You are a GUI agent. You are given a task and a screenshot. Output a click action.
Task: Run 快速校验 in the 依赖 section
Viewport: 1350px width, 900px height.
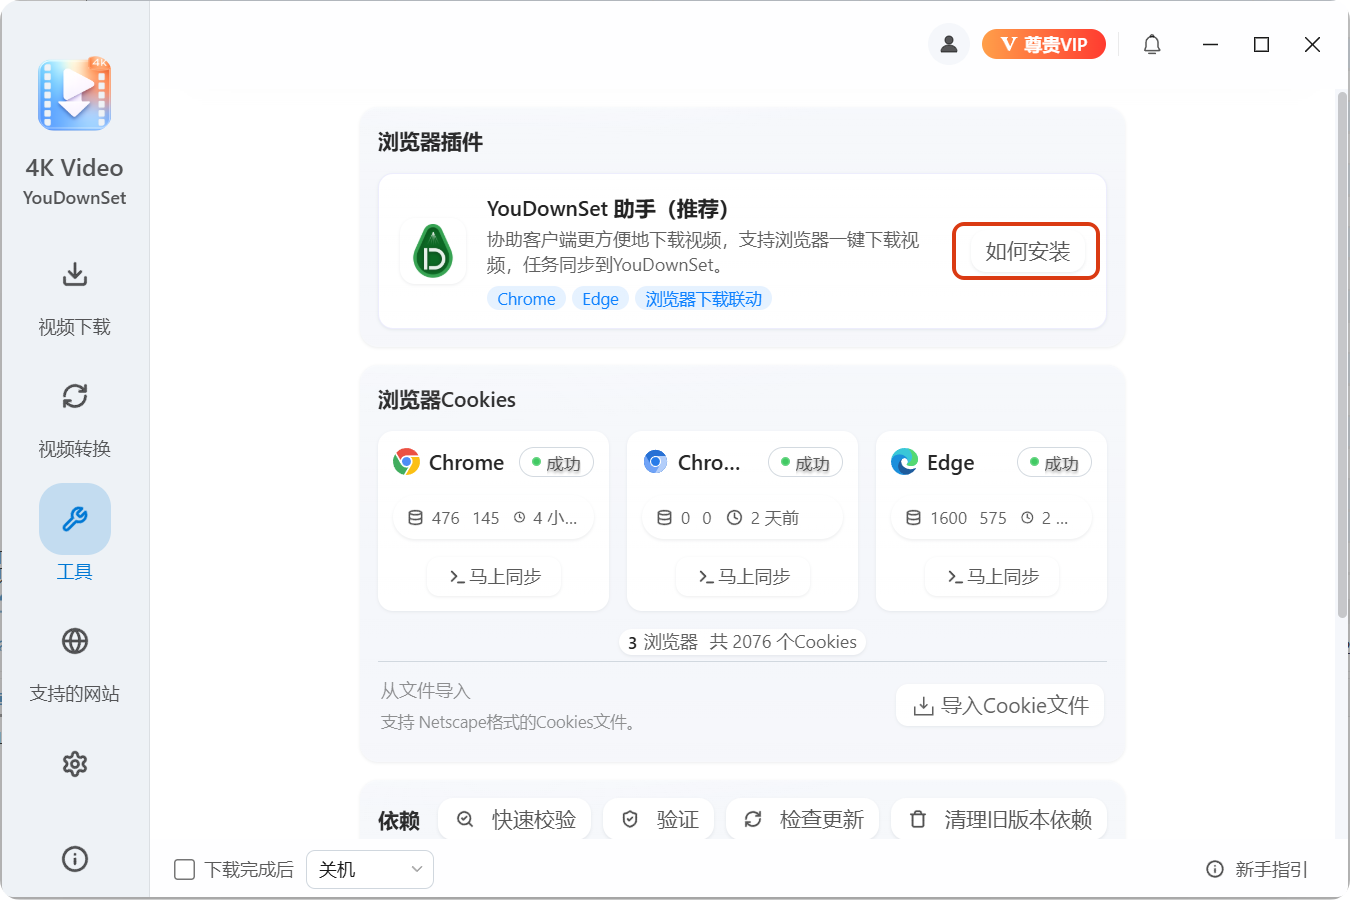pos(514,818)
